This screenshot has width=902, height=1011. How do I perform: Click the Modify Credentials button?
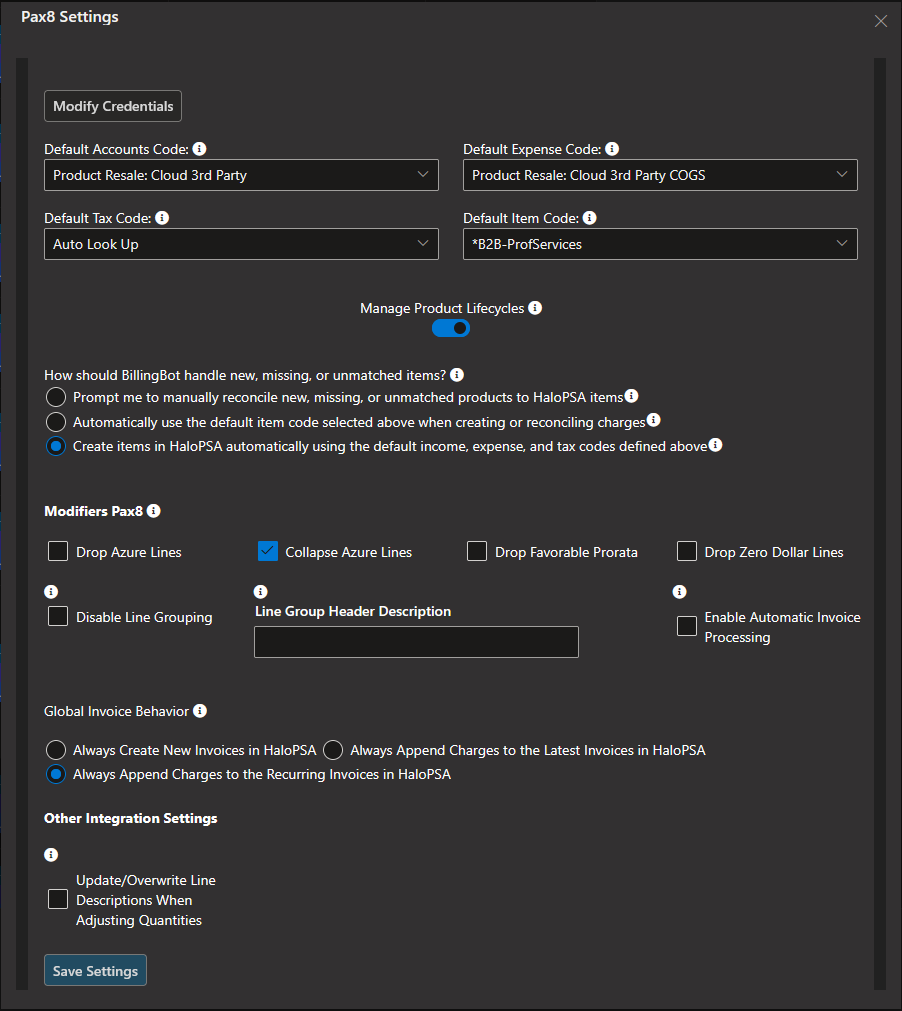pyautogui.click(x=113, y=106)
